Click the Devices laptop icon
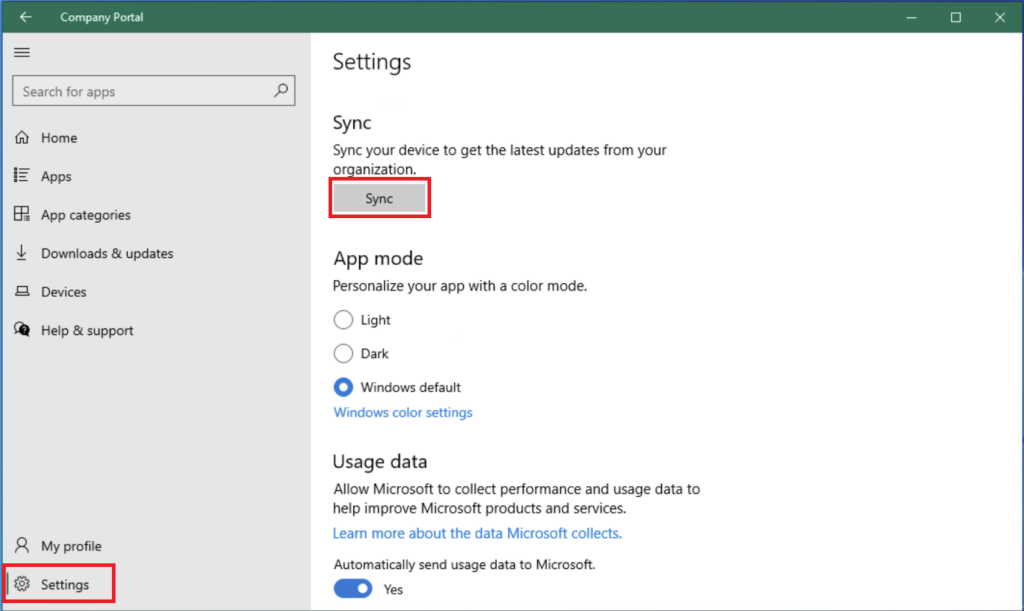 click(x=22, y=292)
